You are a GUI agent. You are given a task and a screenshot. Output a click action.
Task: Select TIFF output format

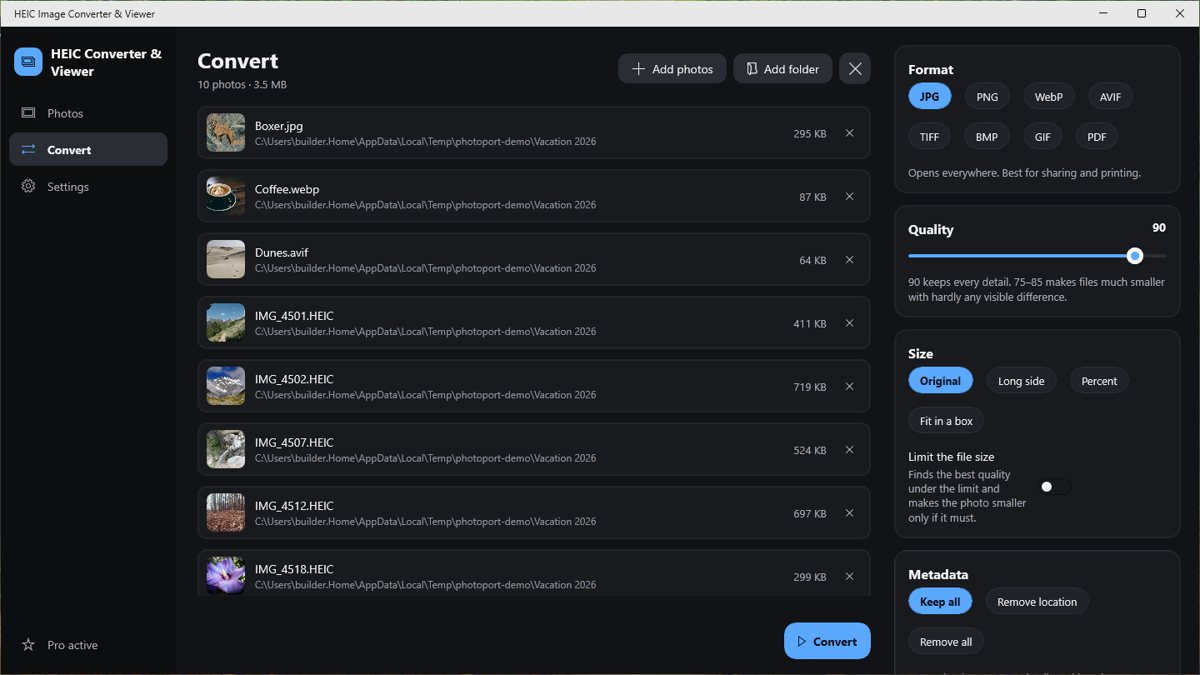(930, 137)
